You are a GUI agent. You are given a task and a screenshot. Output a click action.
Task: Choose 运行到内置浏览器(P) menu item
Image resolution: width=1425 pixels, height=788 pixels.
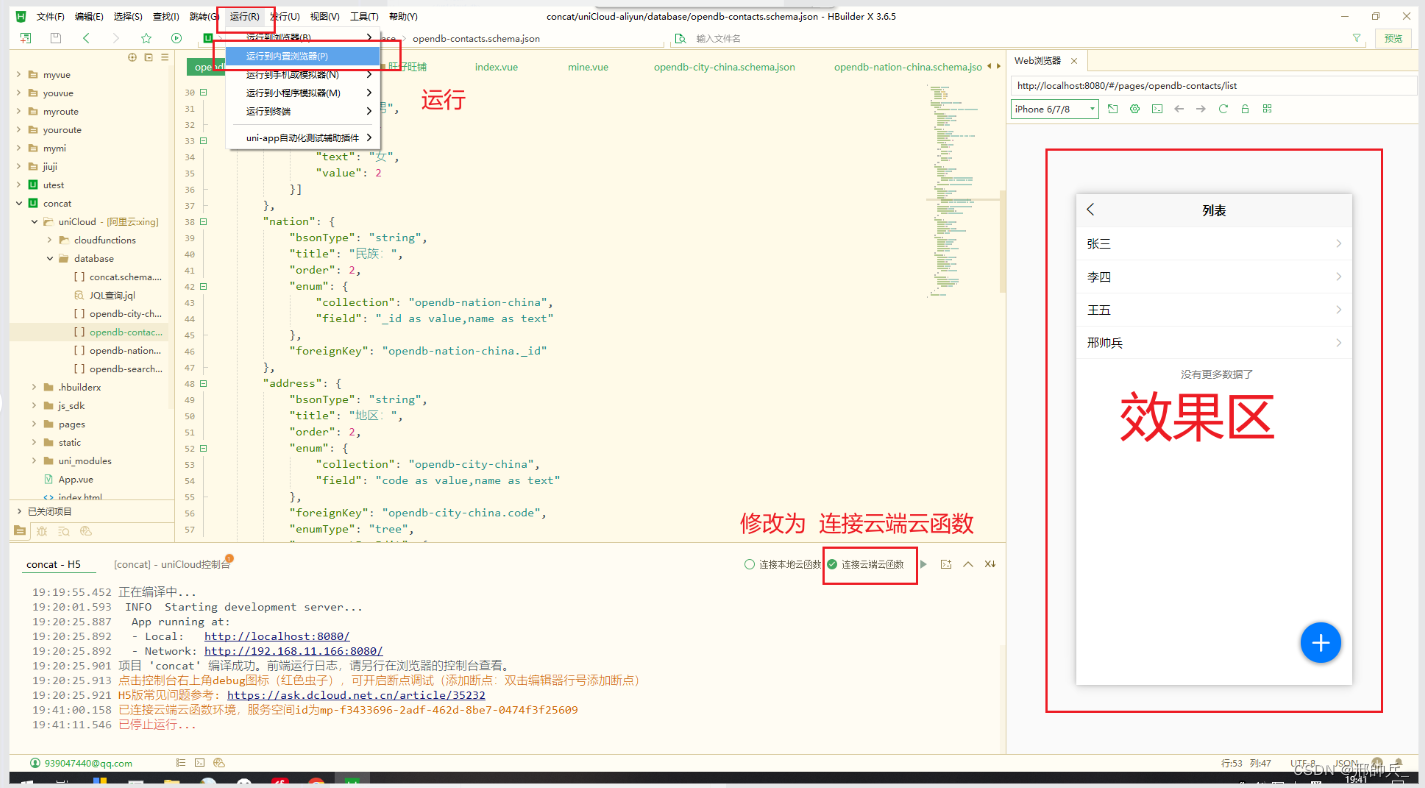[x=303, y=56]
